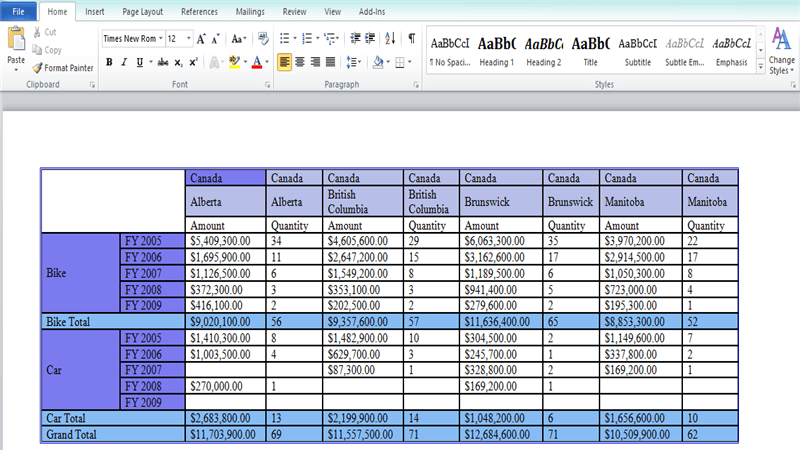Open the font name dropdown
Viewport: 800px width, 450px height.
161,39
